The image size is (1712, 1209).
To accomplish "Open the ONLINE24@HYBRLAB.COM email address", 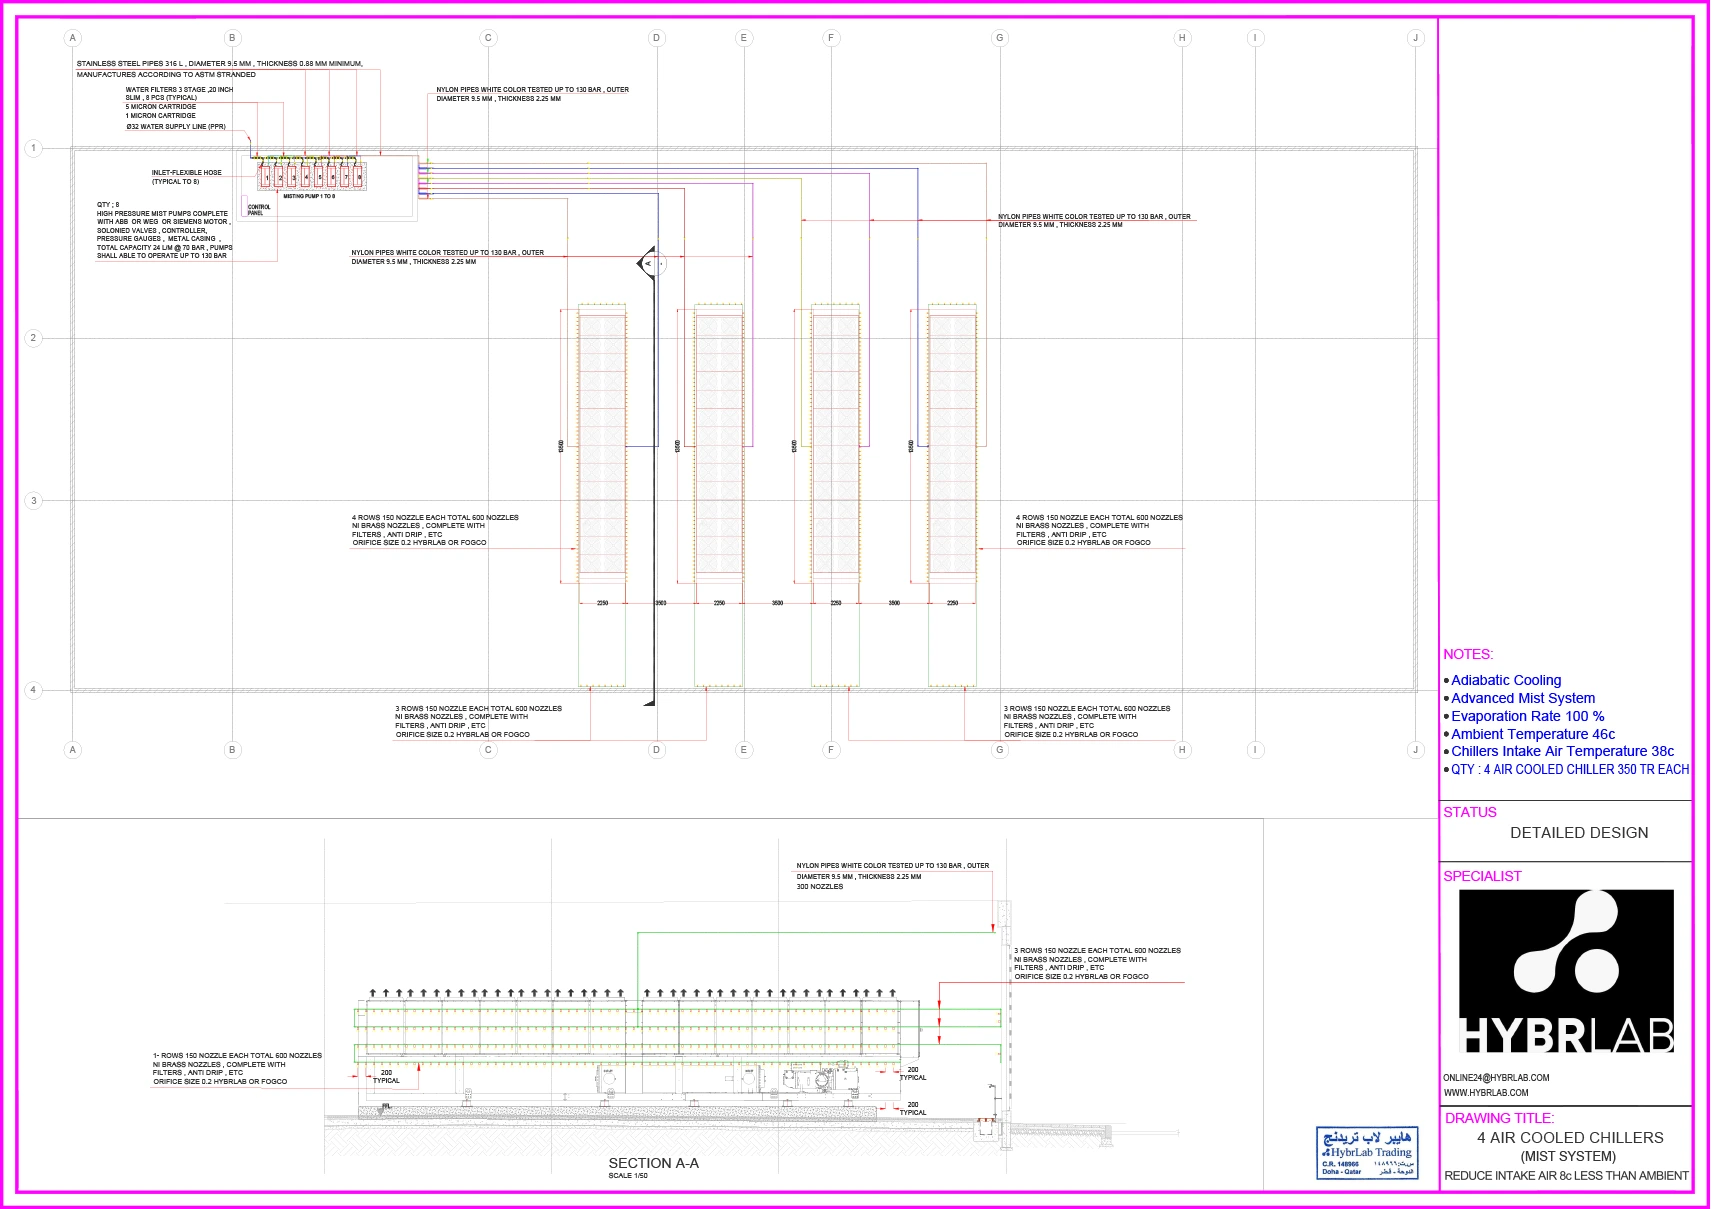I will tap(1496, 1078).
